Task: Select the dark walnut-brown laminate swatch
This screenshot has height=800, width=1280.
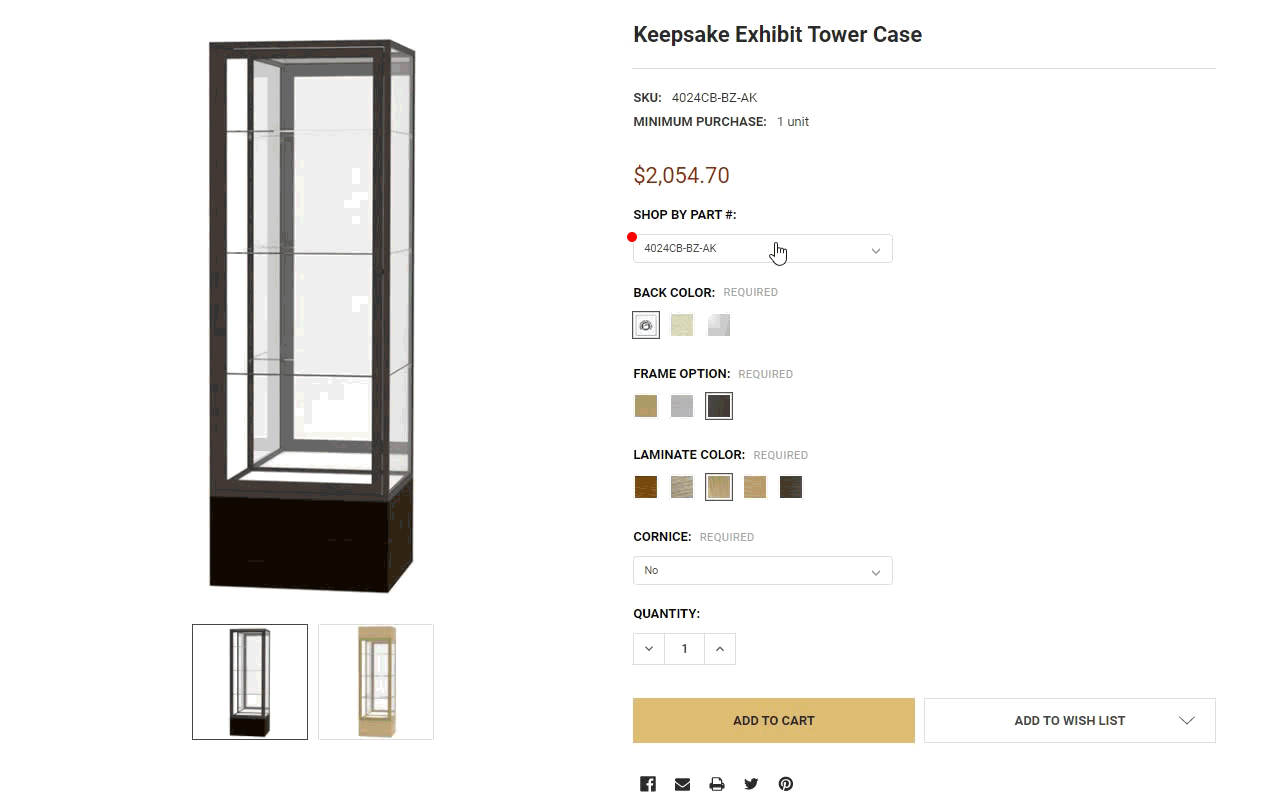Action: pyautogui.click(x=646, y=487)
